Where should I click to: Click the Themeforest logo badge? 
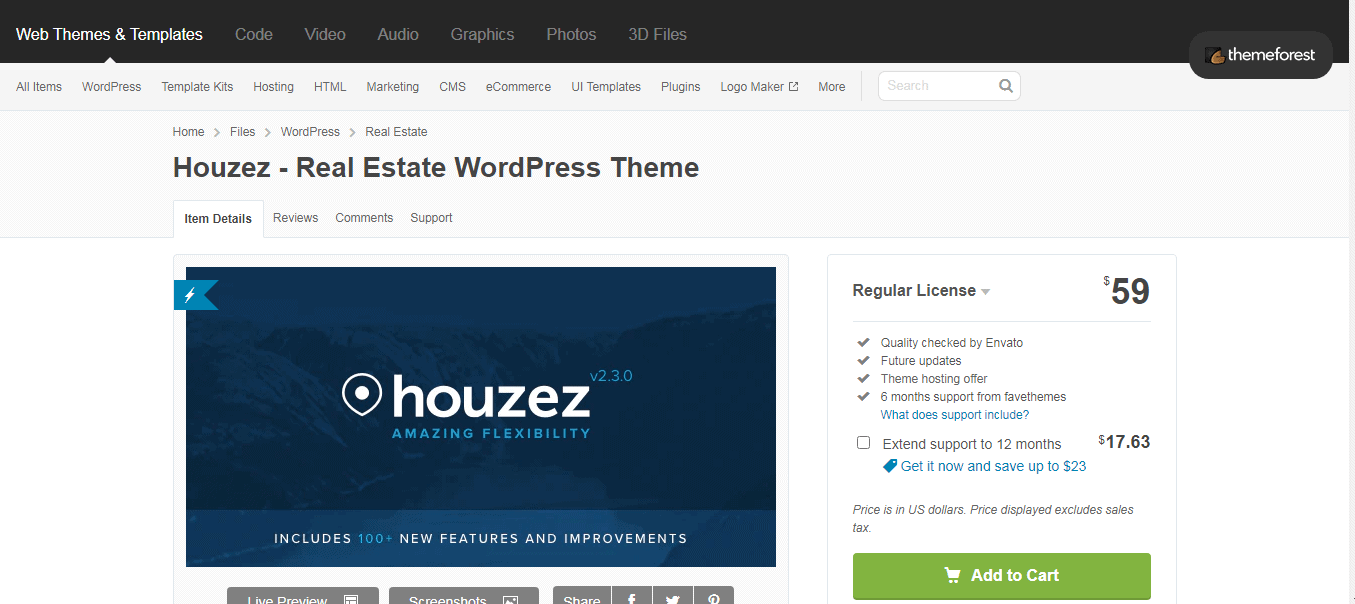1260,55
